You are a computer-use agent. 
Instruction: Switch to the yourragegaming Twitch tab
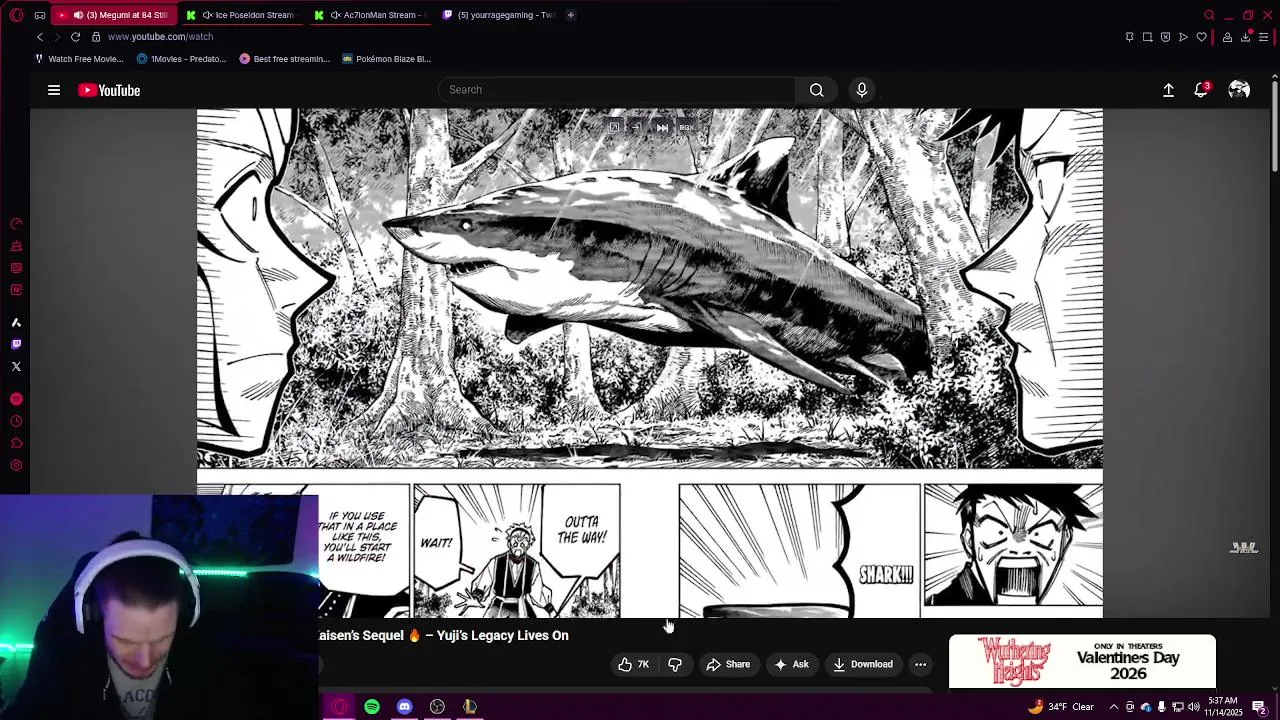500,15
